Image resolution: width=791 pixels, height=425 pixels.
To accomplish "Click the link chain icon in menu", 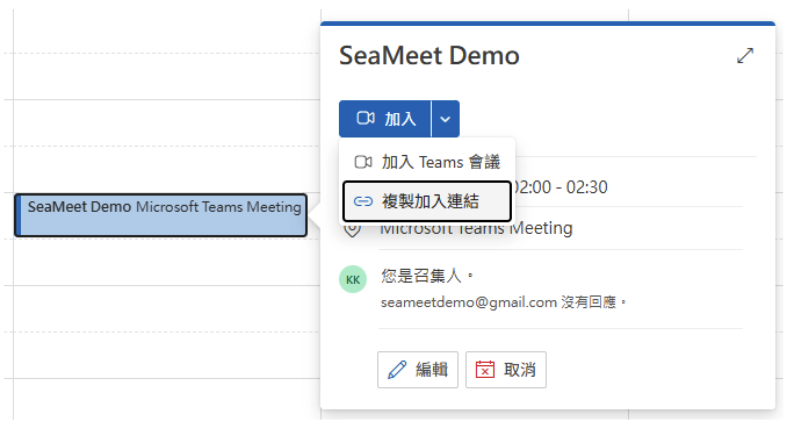I will pyautogui.click(x=363, y=202).
